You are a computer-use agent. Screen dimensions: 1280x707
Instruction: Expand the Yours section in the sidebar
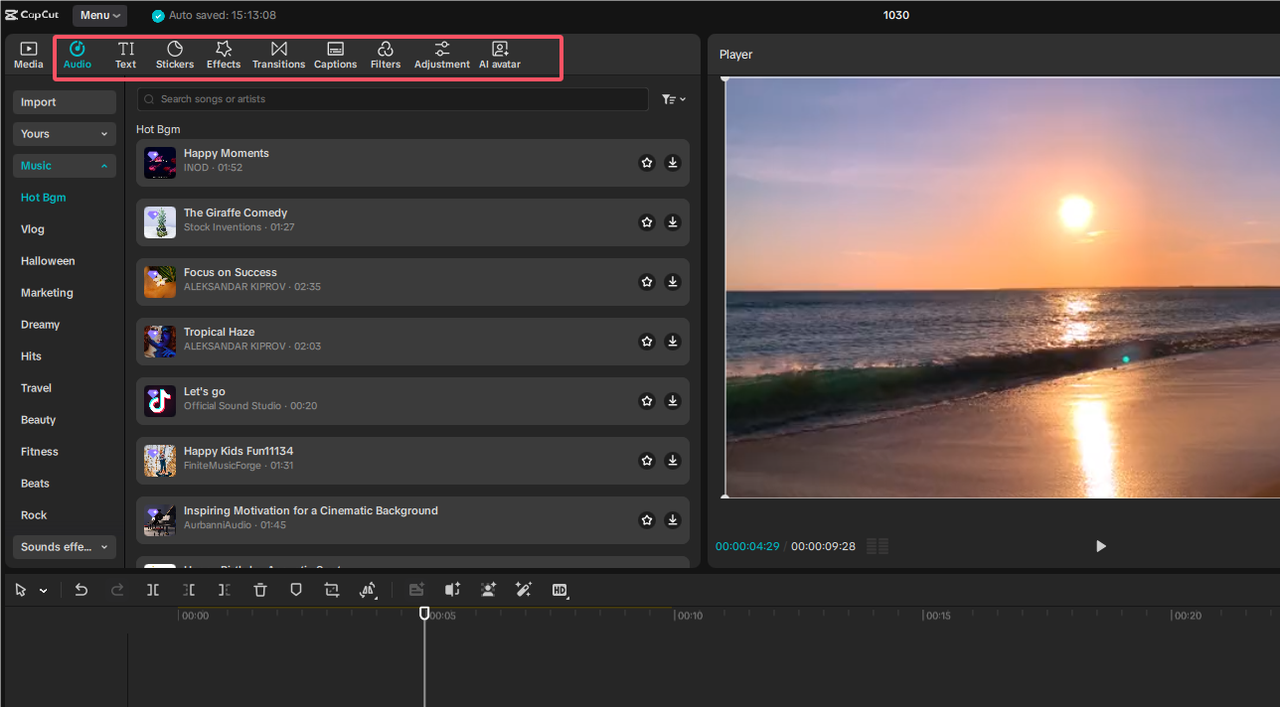coord(64,133)
